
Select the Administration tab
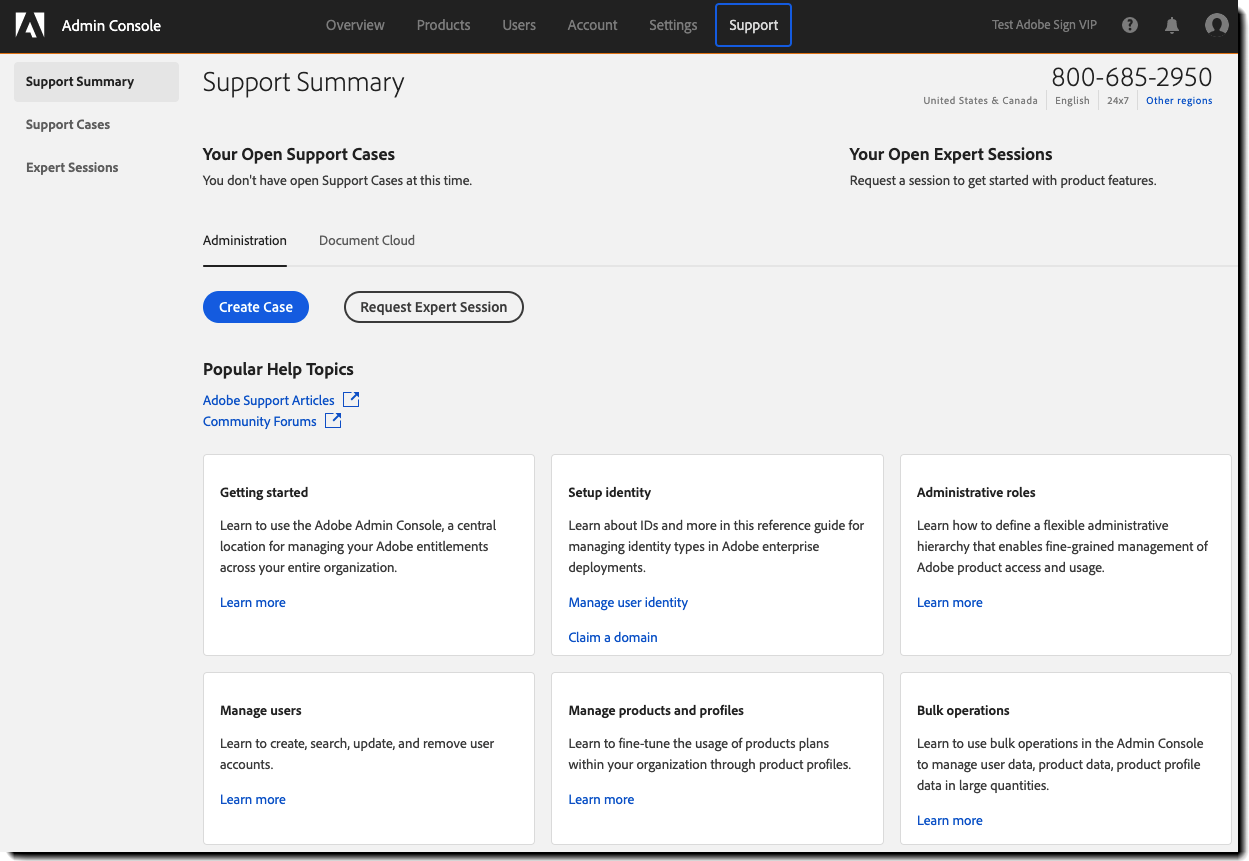pos(244,240)
